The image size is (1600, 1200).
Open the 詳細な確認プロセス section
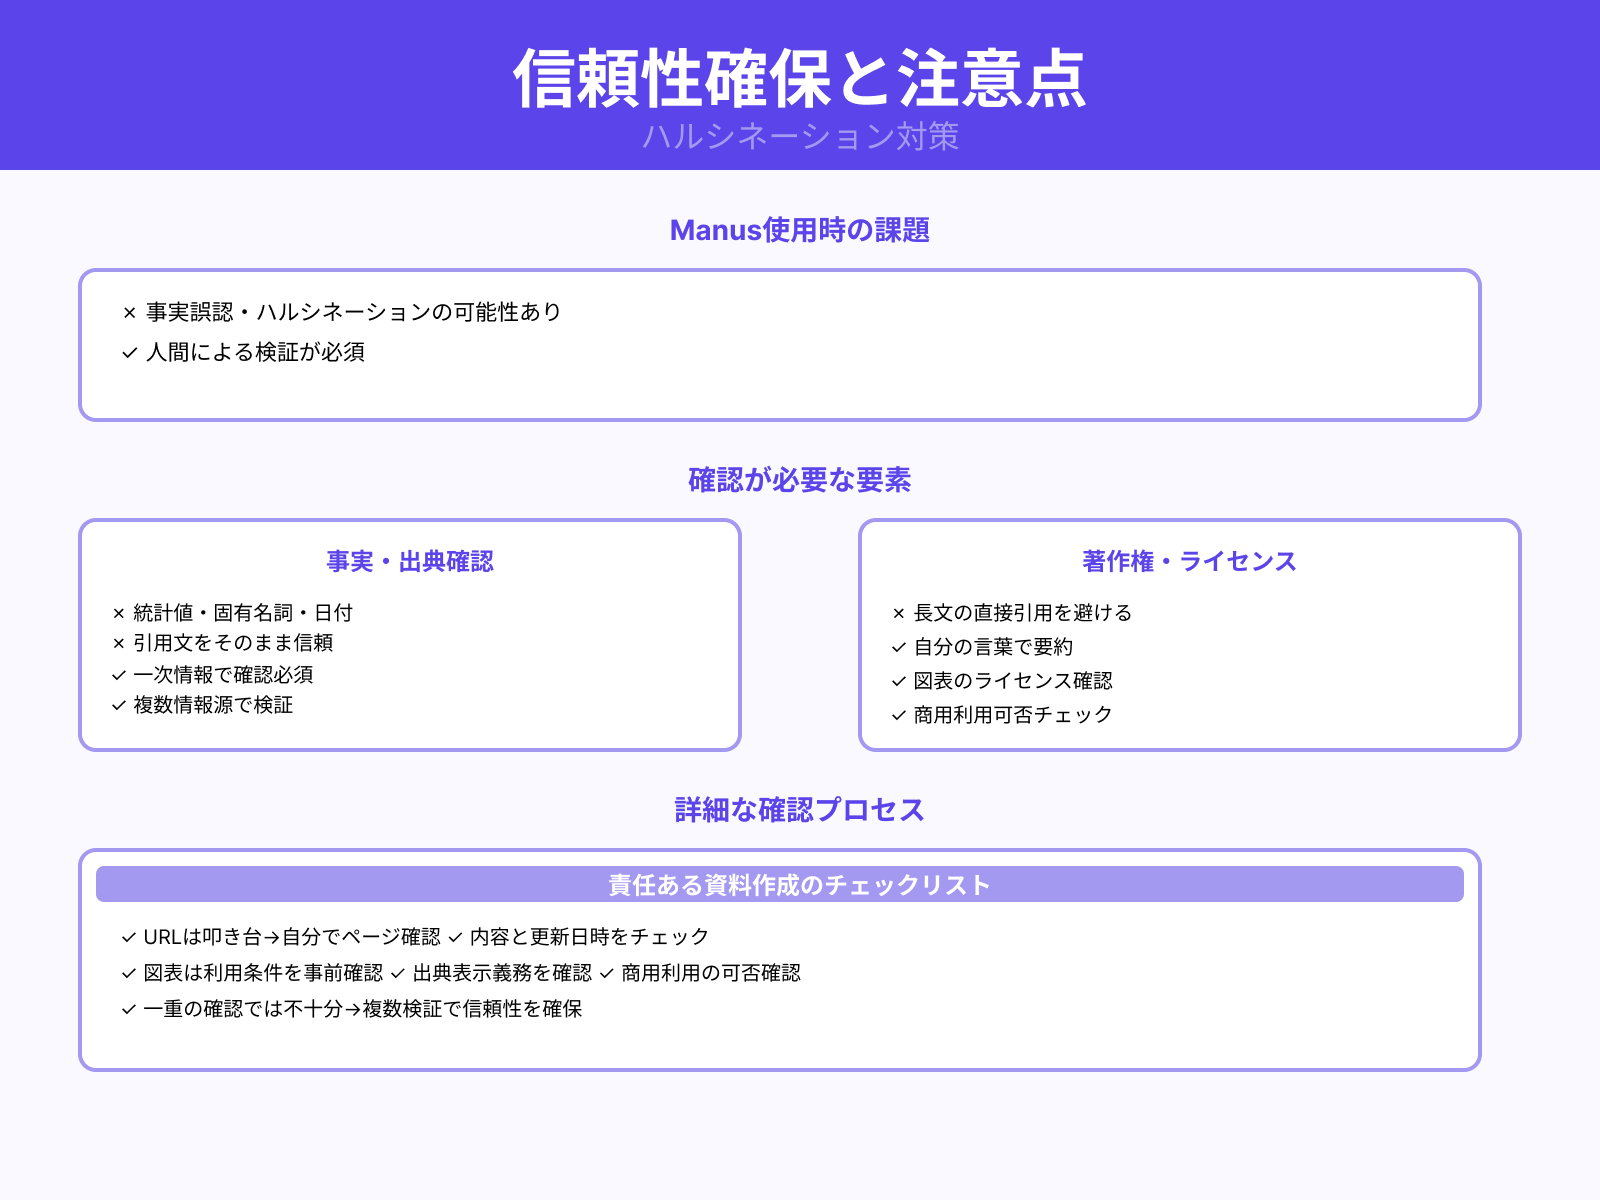800,809
